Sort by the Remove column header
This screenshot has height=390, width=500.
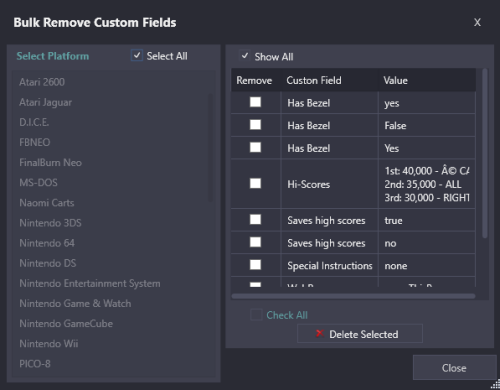coord(256,80)
